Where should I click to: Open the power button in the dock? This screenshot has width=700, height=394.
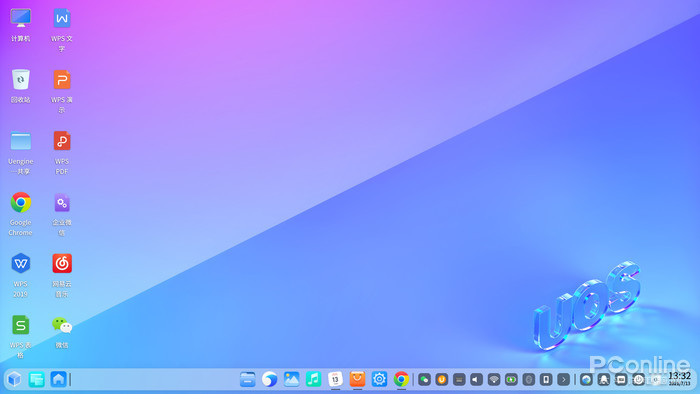click(638, 380)
